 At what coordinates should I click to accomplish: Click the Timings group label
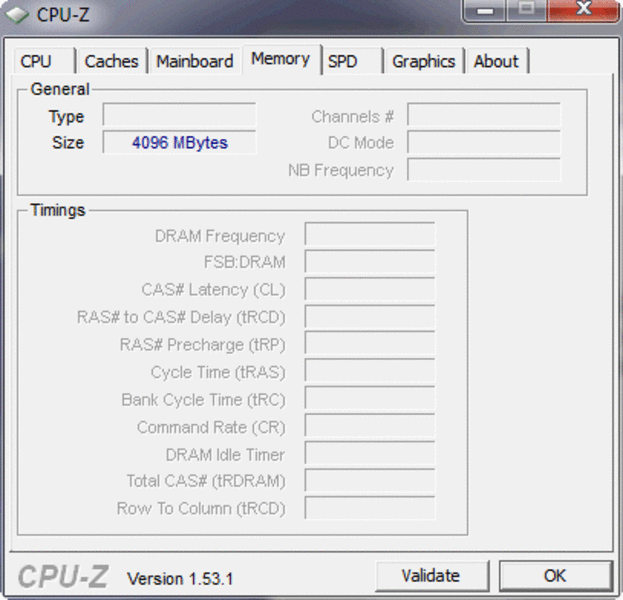tap(58, 210)
